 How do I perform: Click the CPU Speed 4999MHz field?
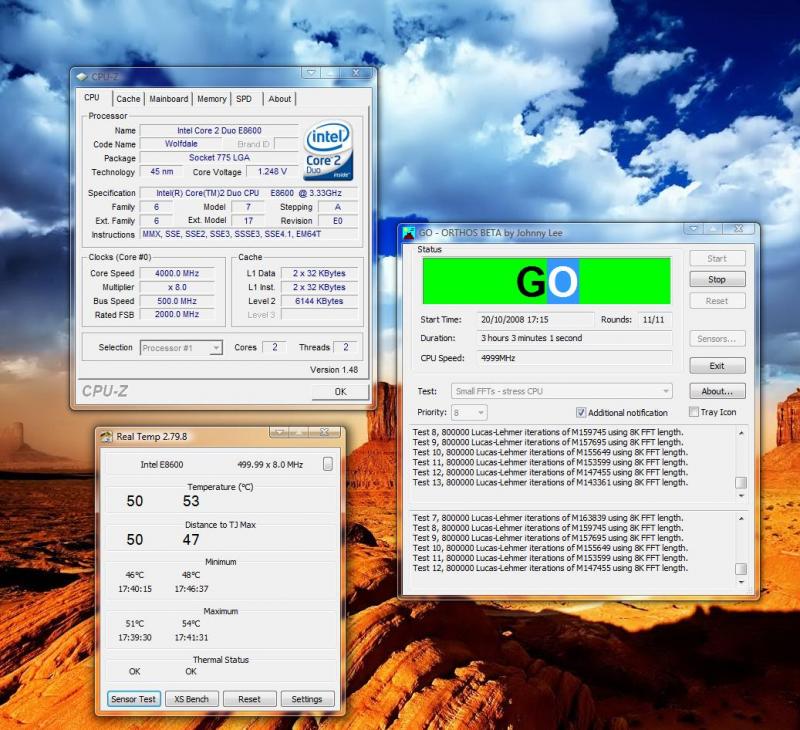[x=574, y=358]
